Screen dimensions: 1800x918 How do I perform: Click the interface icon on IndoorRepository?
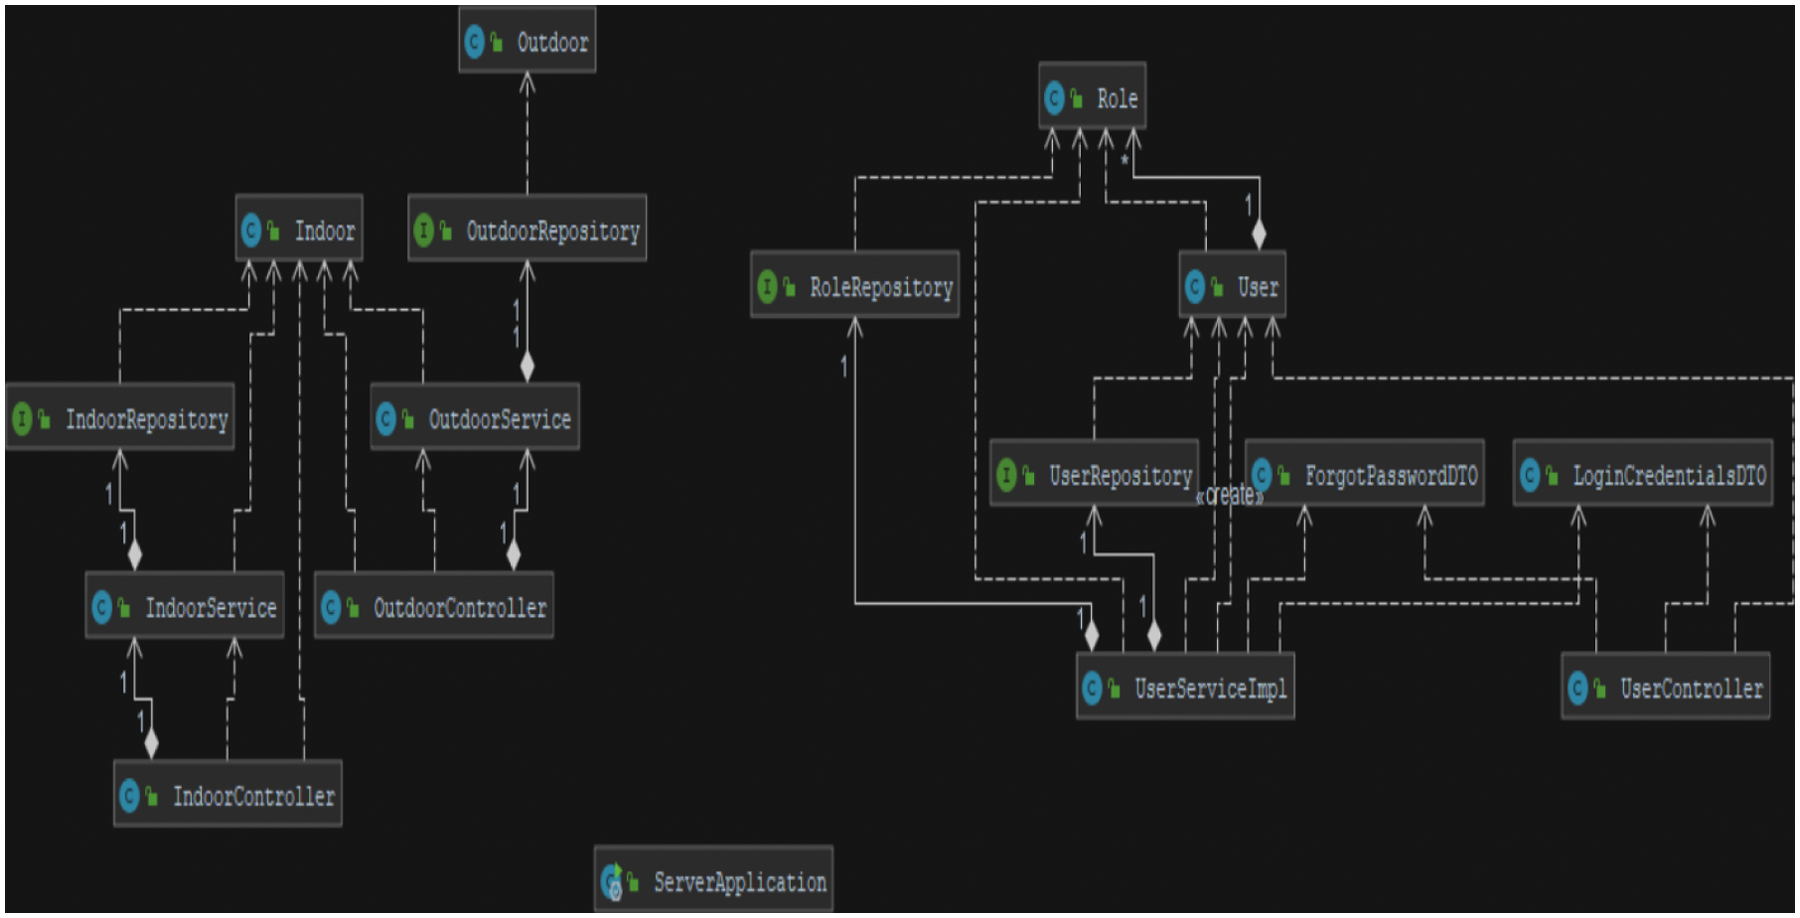22,419
